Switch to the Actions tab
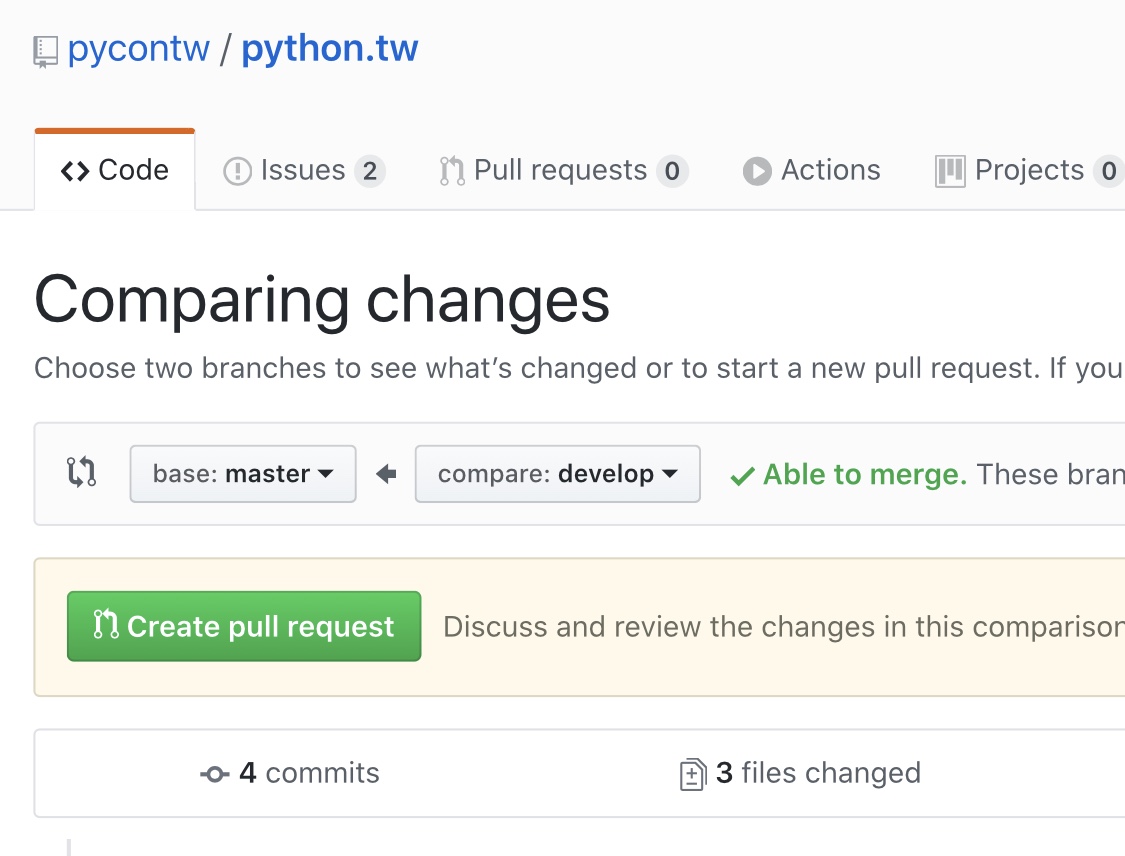 [x=831, y=170]
